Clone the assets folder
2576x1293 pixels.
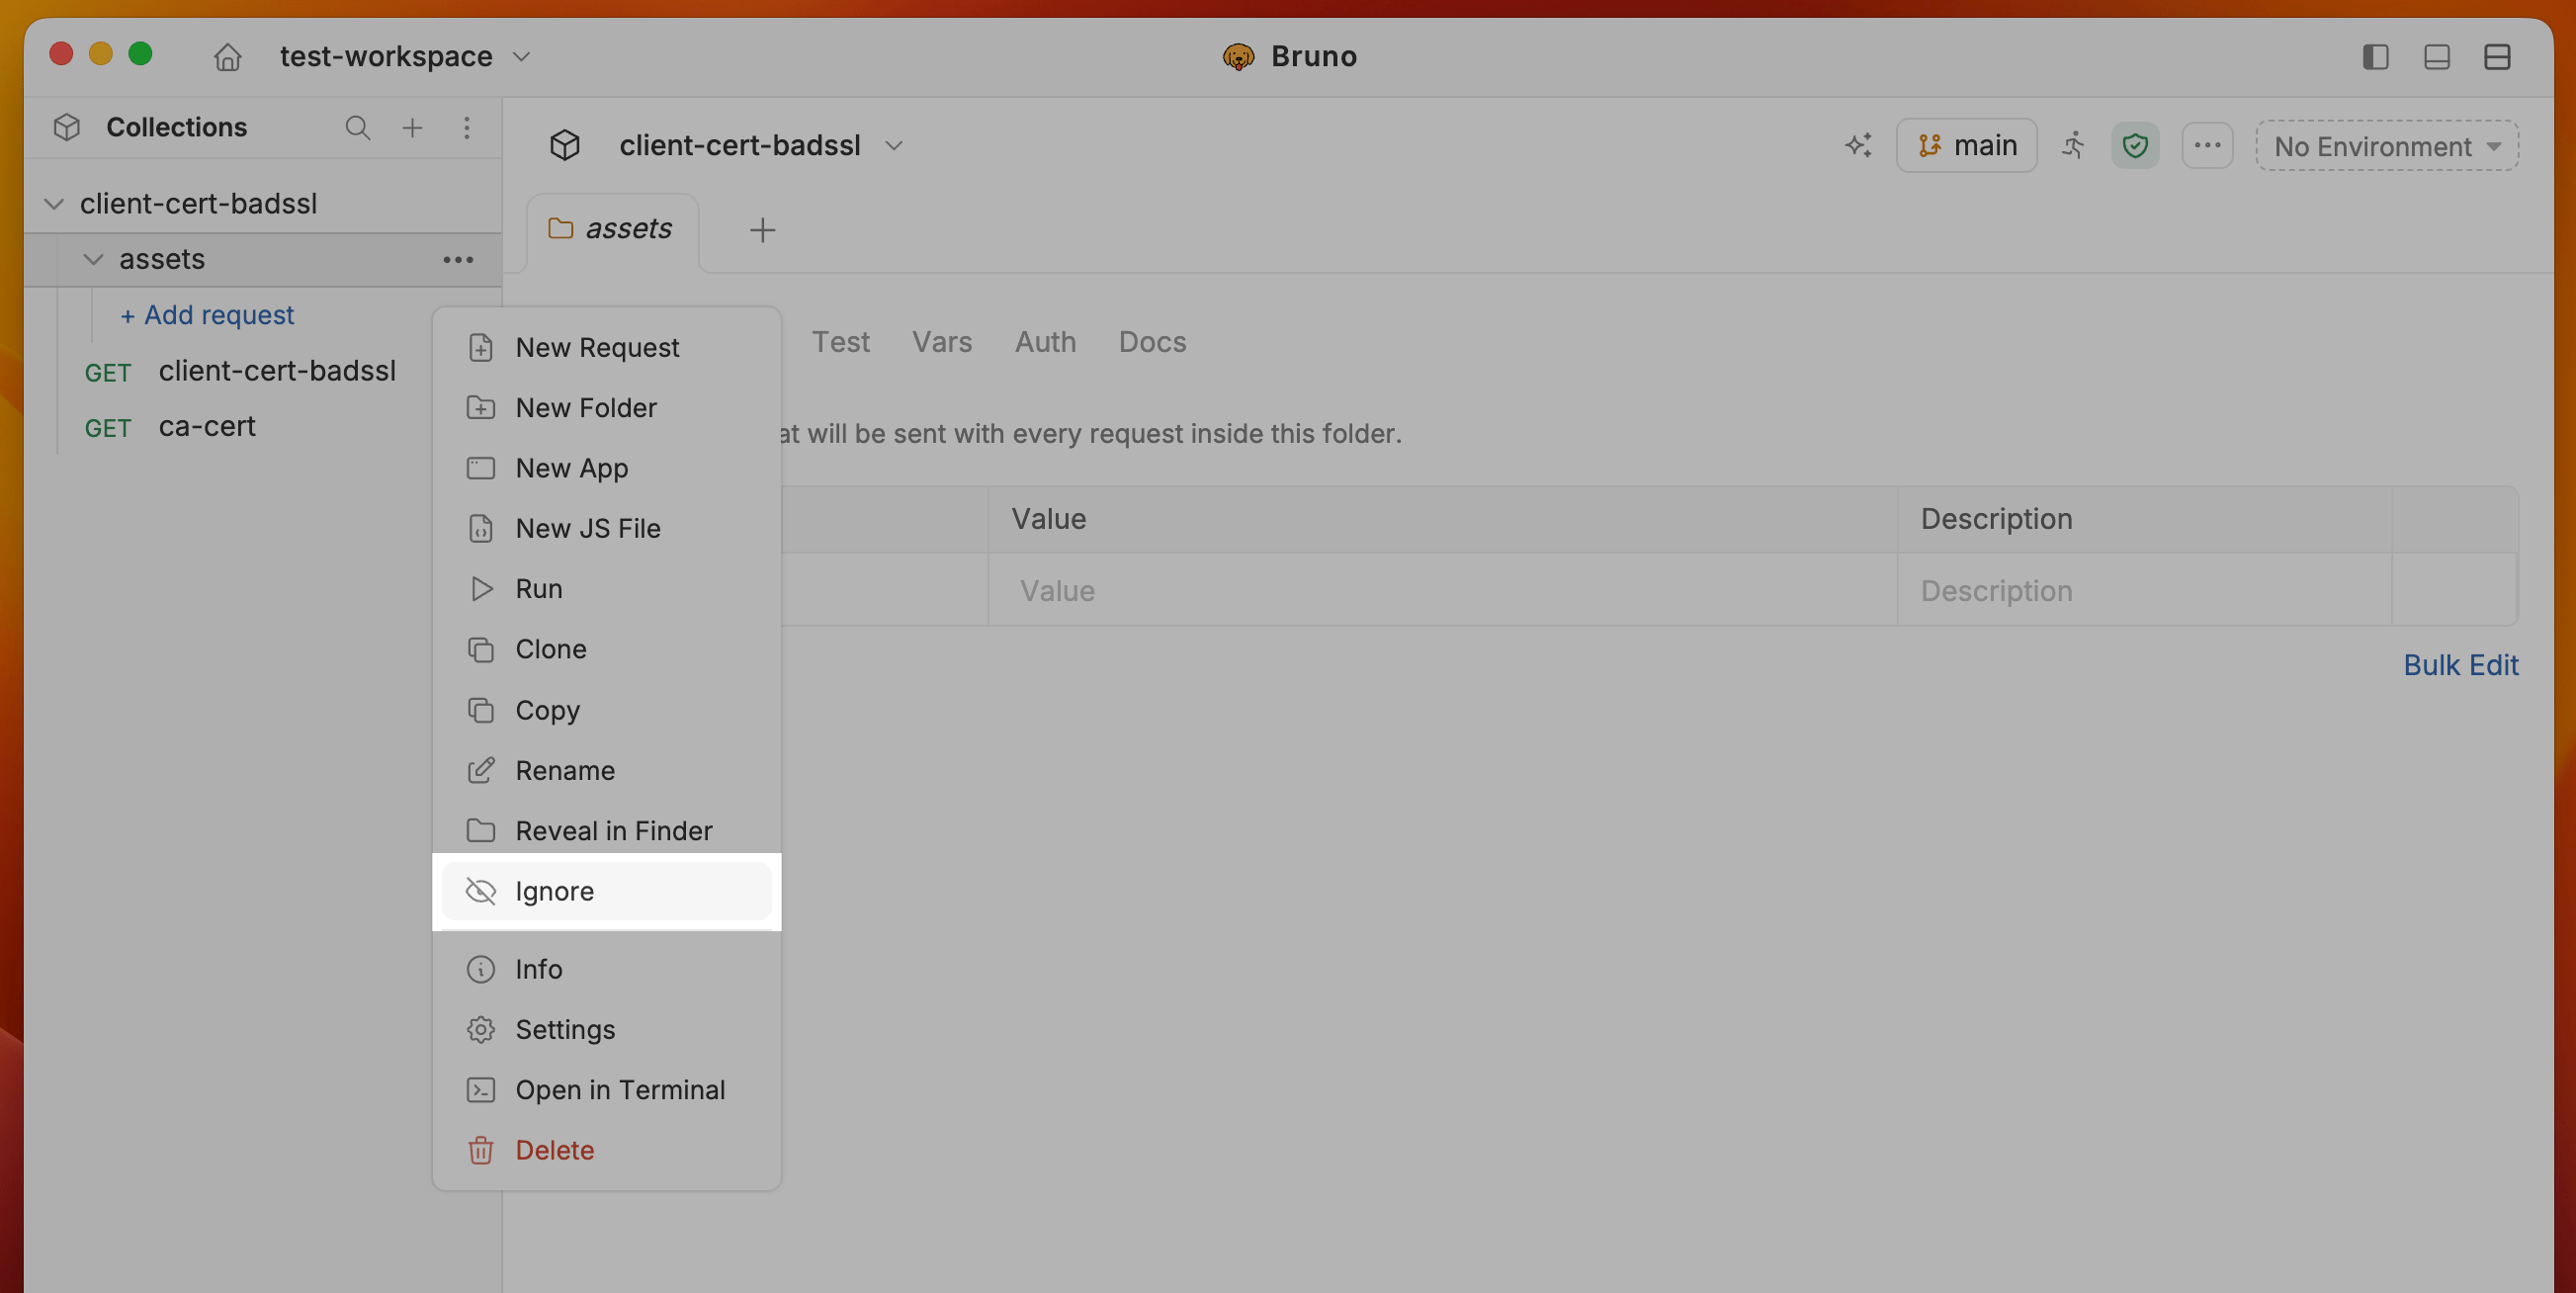tap(606, 649)
